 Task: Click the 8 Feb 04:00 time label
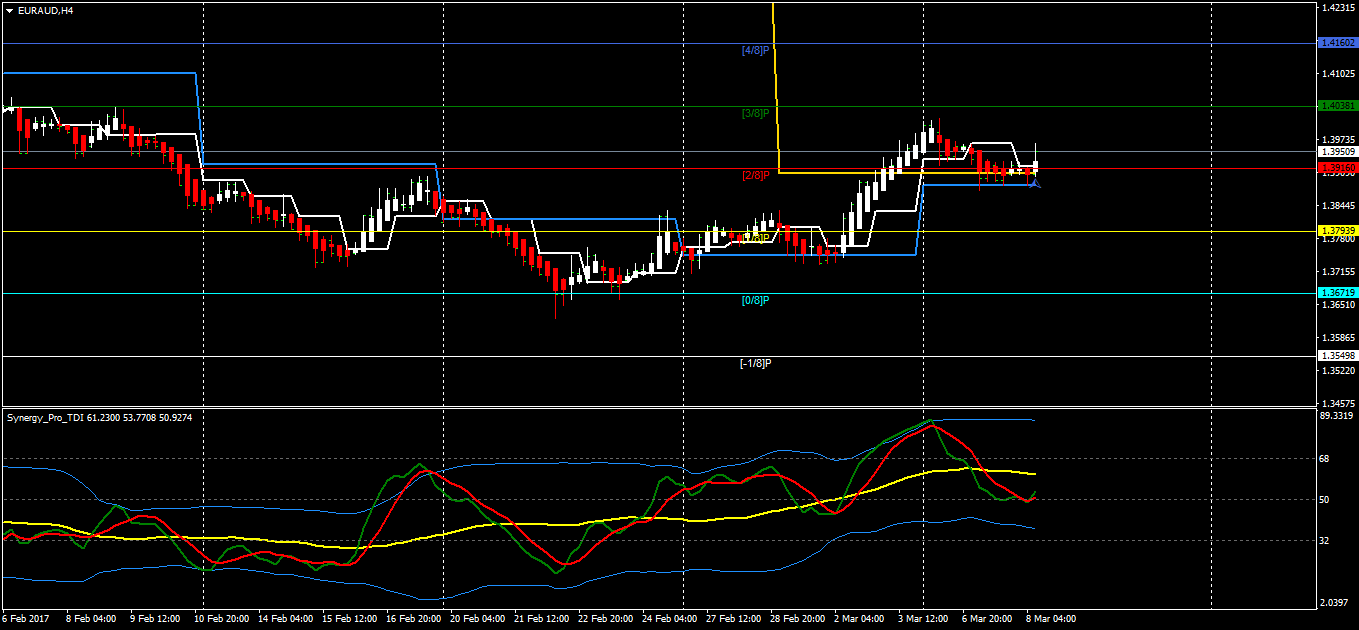tap(91, 618)
